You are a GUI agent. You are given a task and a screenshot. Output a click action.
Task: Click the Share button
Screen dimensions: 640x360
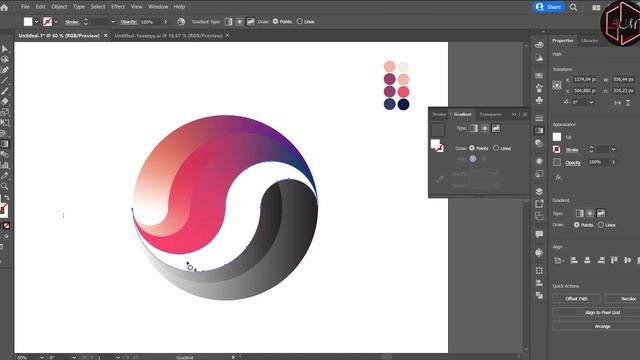(549, 7)
